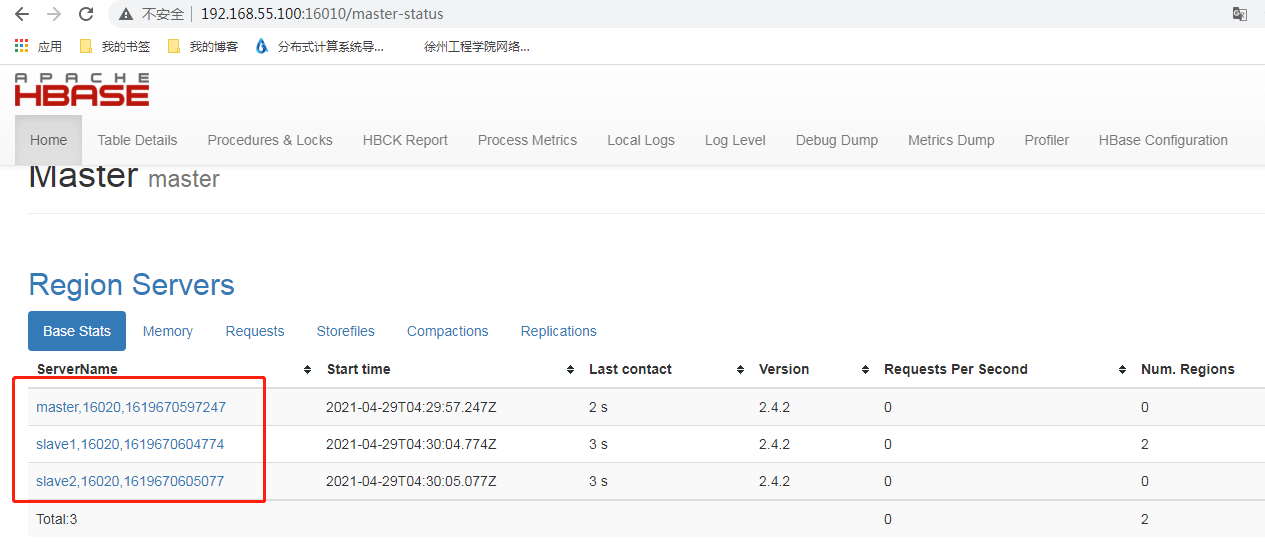
Task: Click the browser forward arrow
Action: (x=54, y=14)
